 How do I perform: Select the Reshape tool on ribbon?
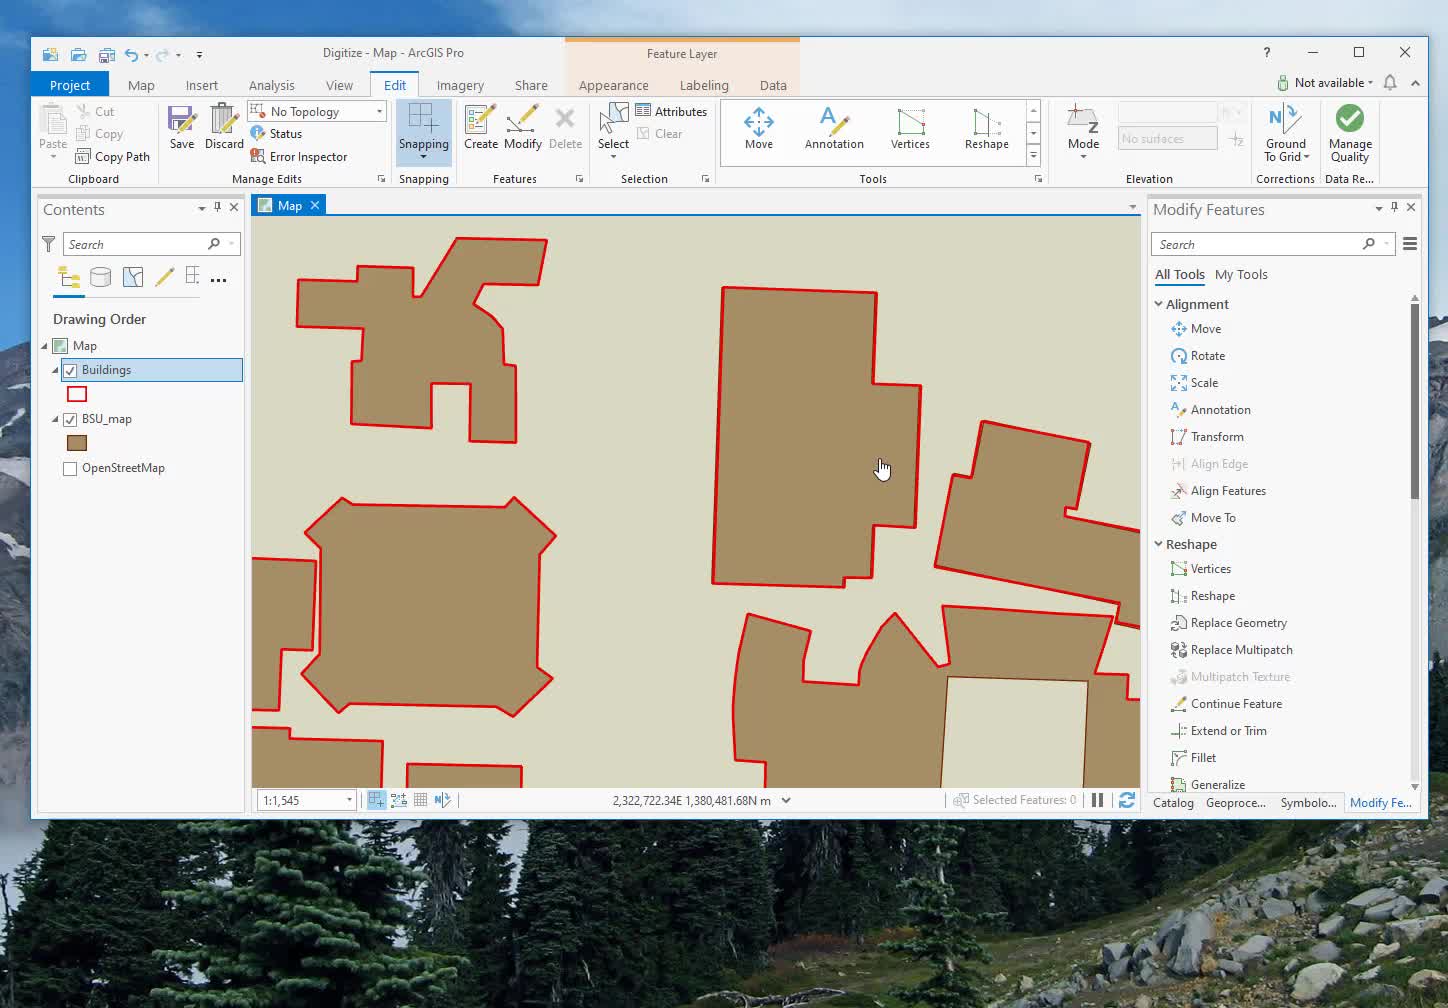click(985, 128)
